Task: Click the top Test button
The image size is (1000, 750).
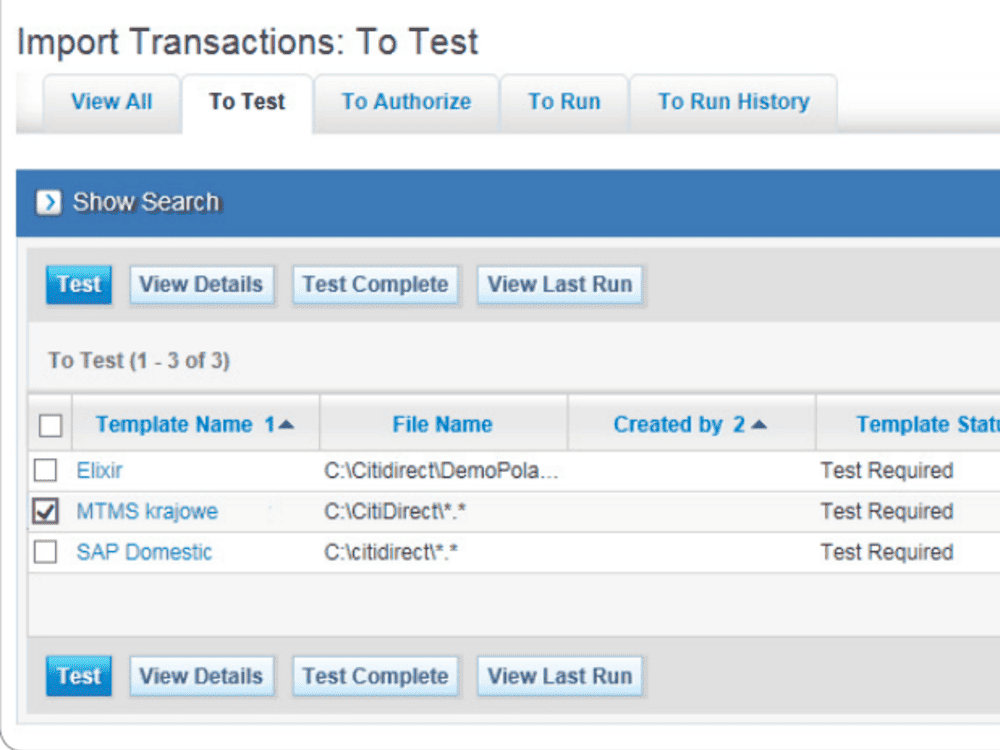Action: tap(78, 284)
